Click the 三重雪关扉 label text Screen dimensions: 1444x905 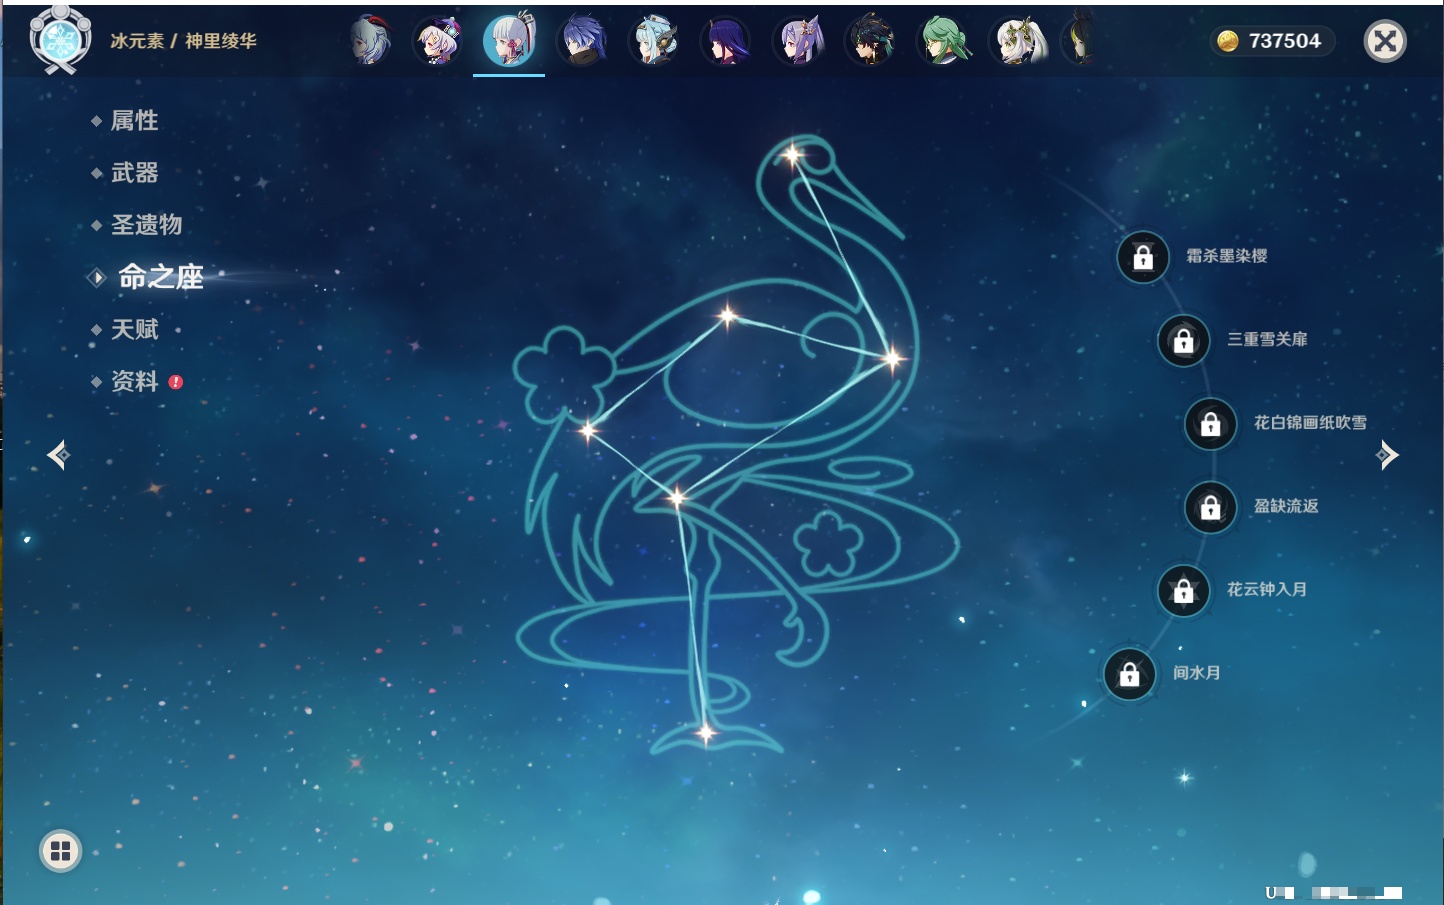[x=1267, y=339]
